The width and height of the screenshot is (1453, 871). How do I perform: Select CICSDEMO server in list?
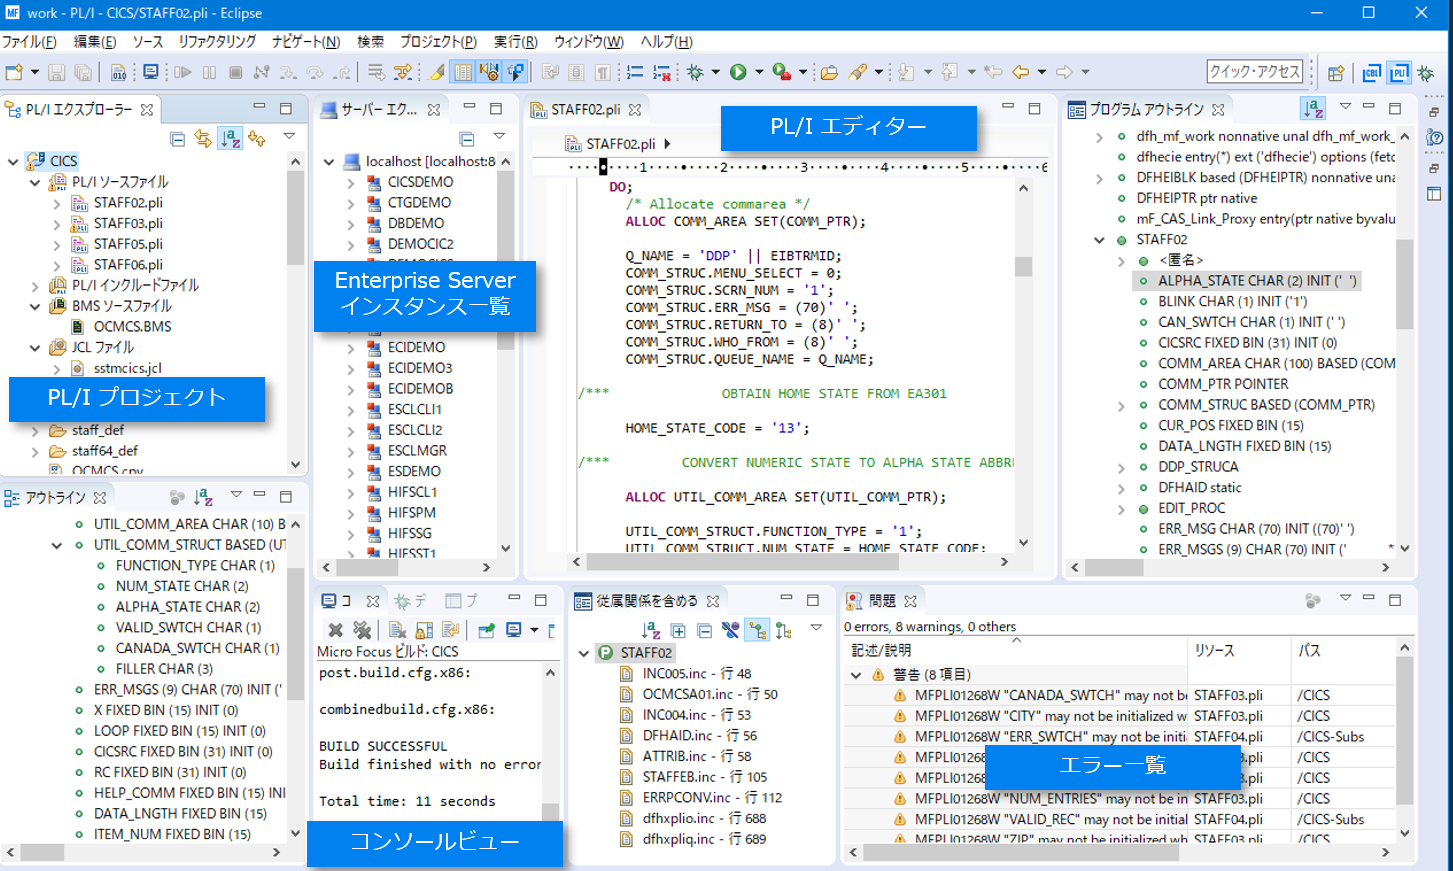tap(421, 182)
